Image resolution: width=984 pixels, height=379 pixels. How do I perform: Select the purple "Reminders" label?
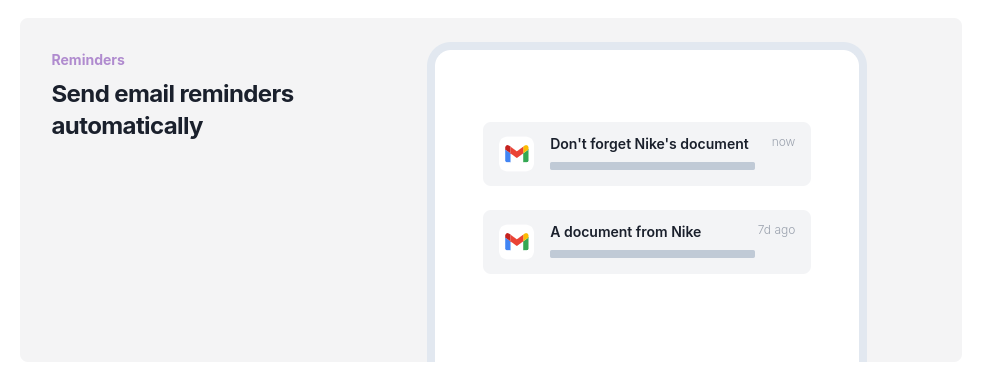[x=88, y=60]
